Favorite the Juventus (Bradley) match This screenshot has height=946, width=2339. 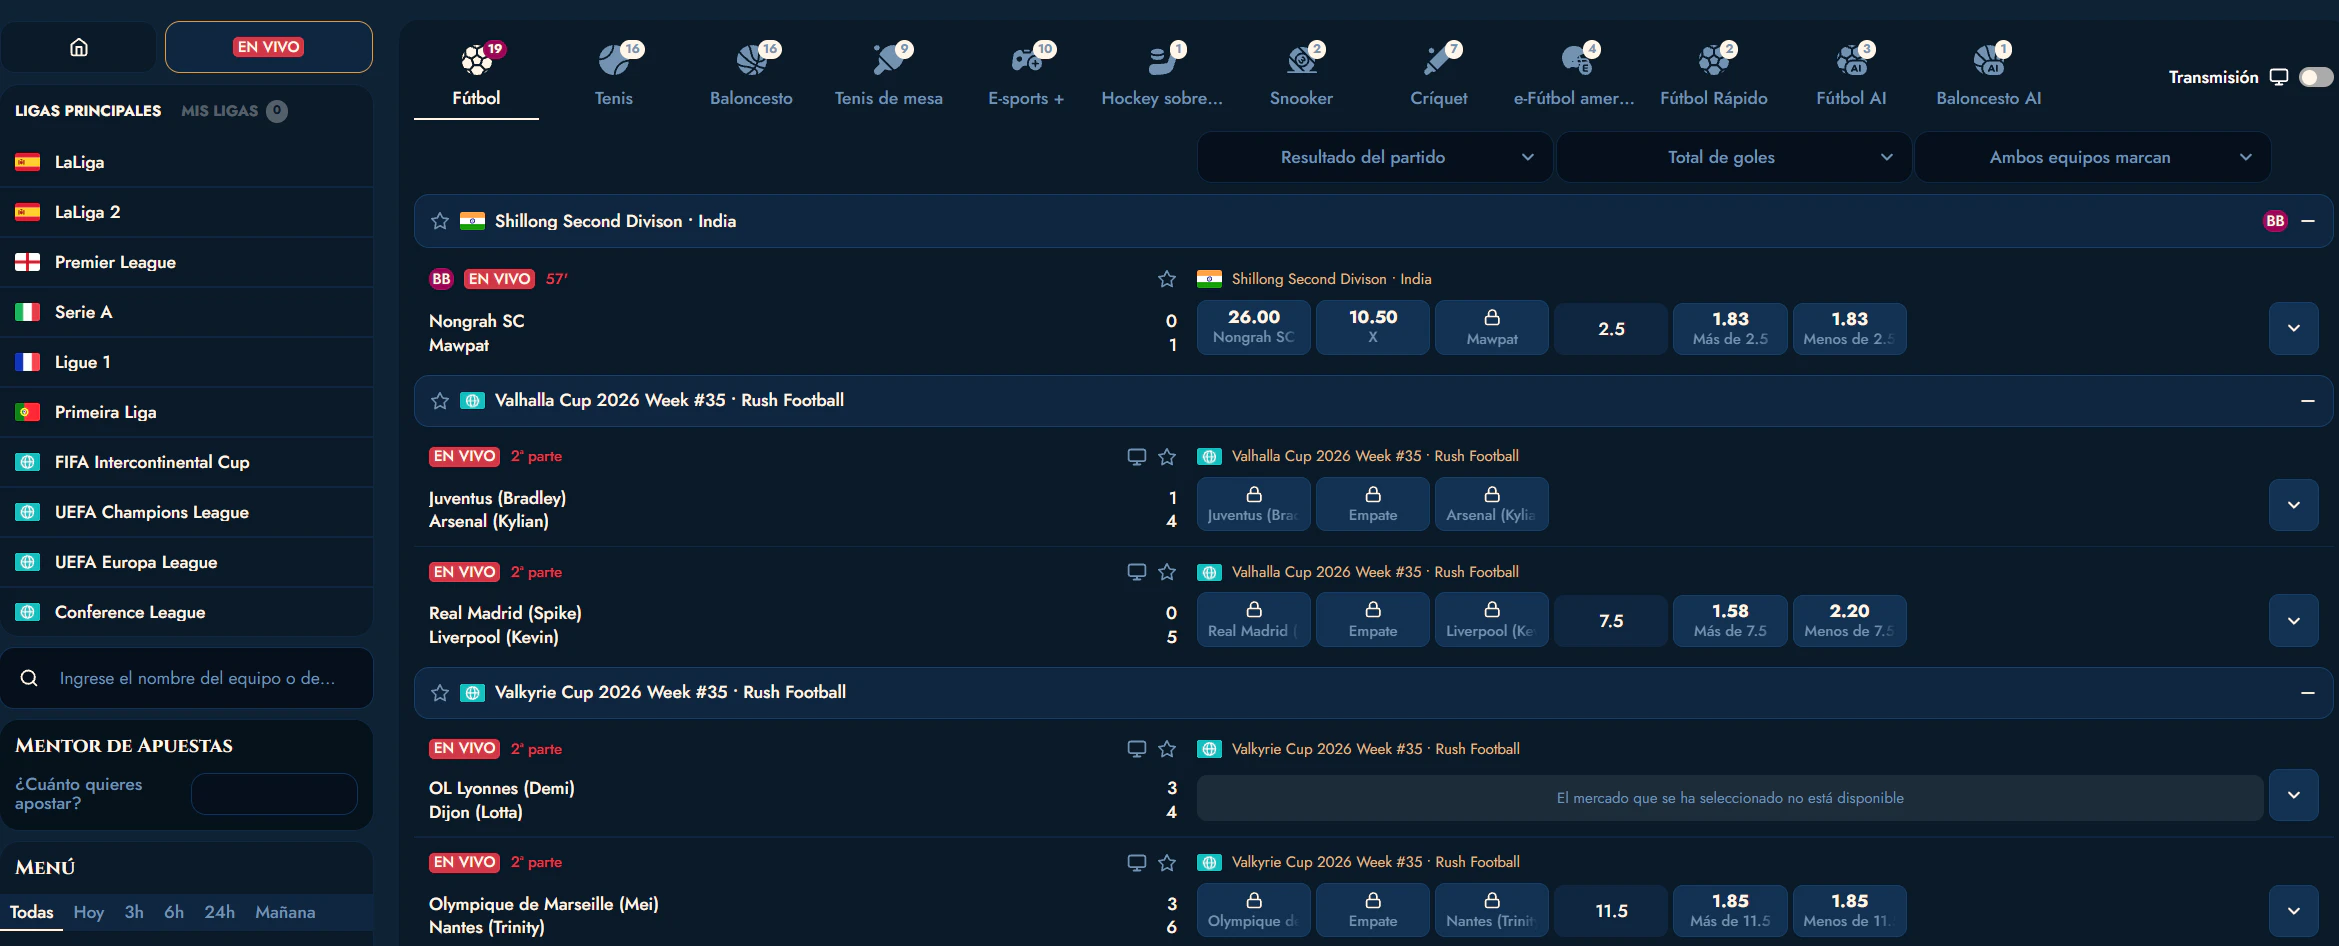click(1167, 457)
